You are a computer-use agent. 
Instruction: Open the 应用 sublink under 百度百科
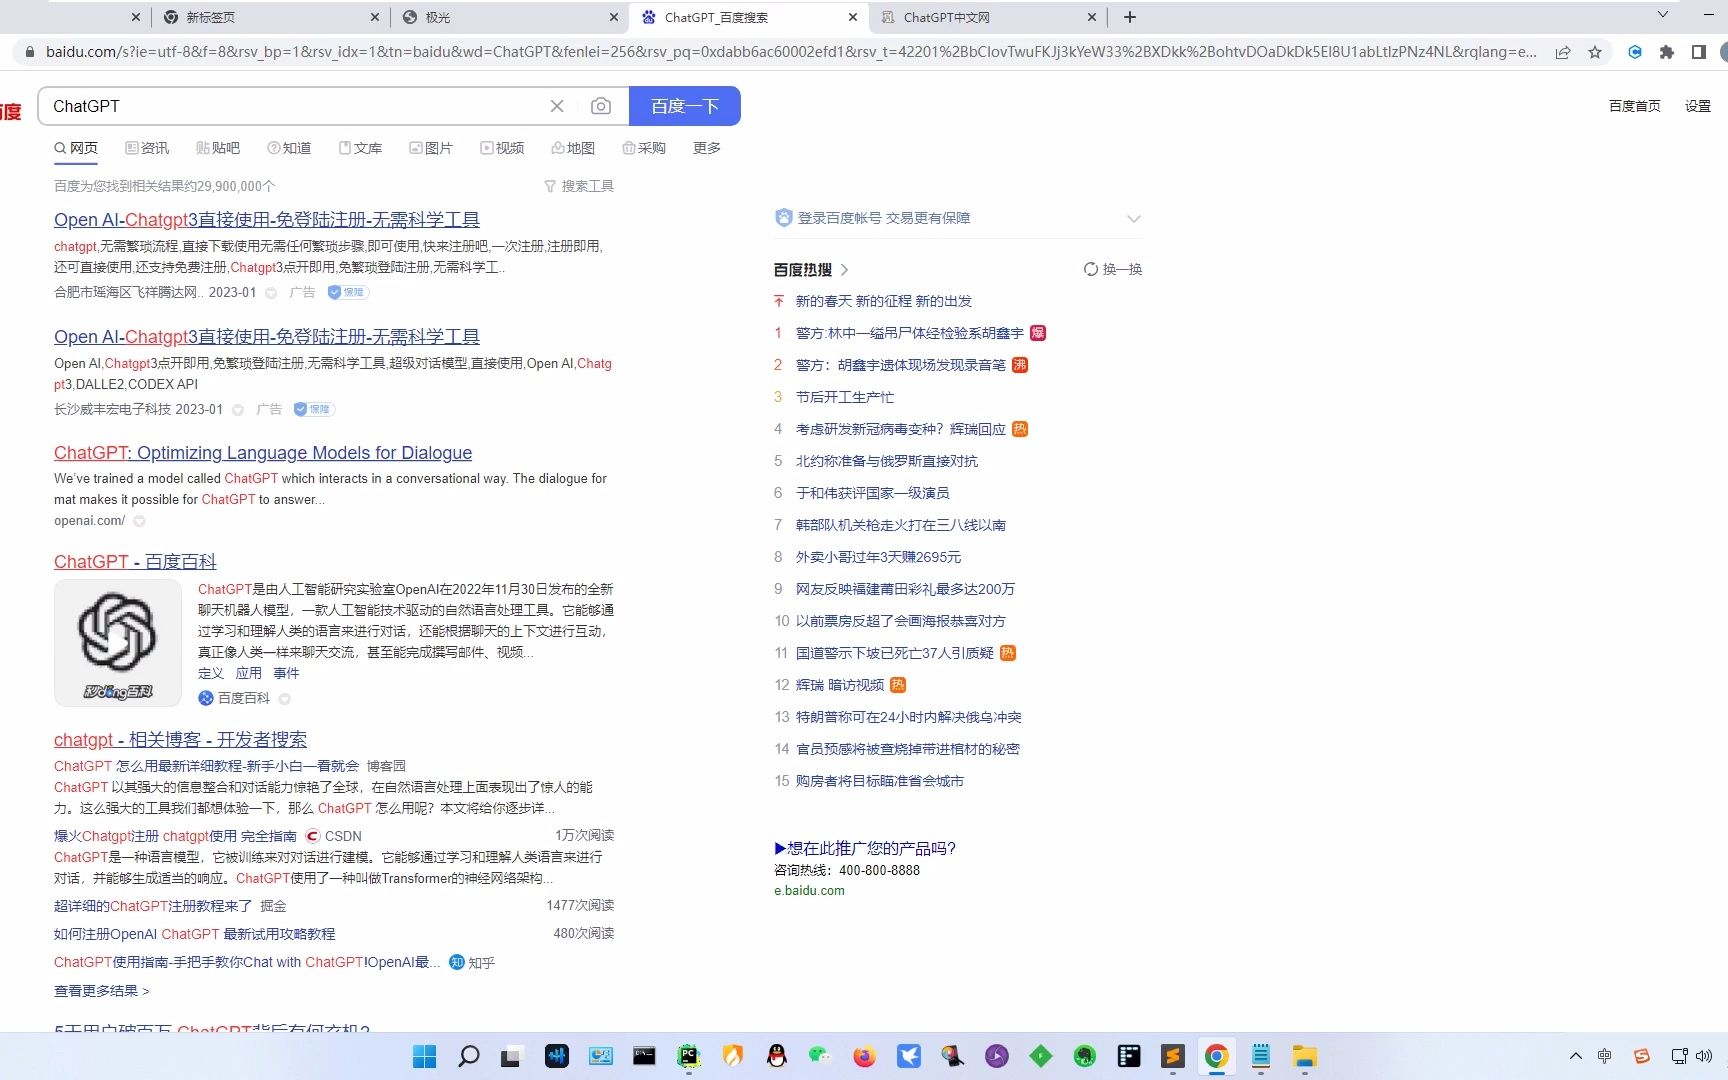click(x=249, y=673)
